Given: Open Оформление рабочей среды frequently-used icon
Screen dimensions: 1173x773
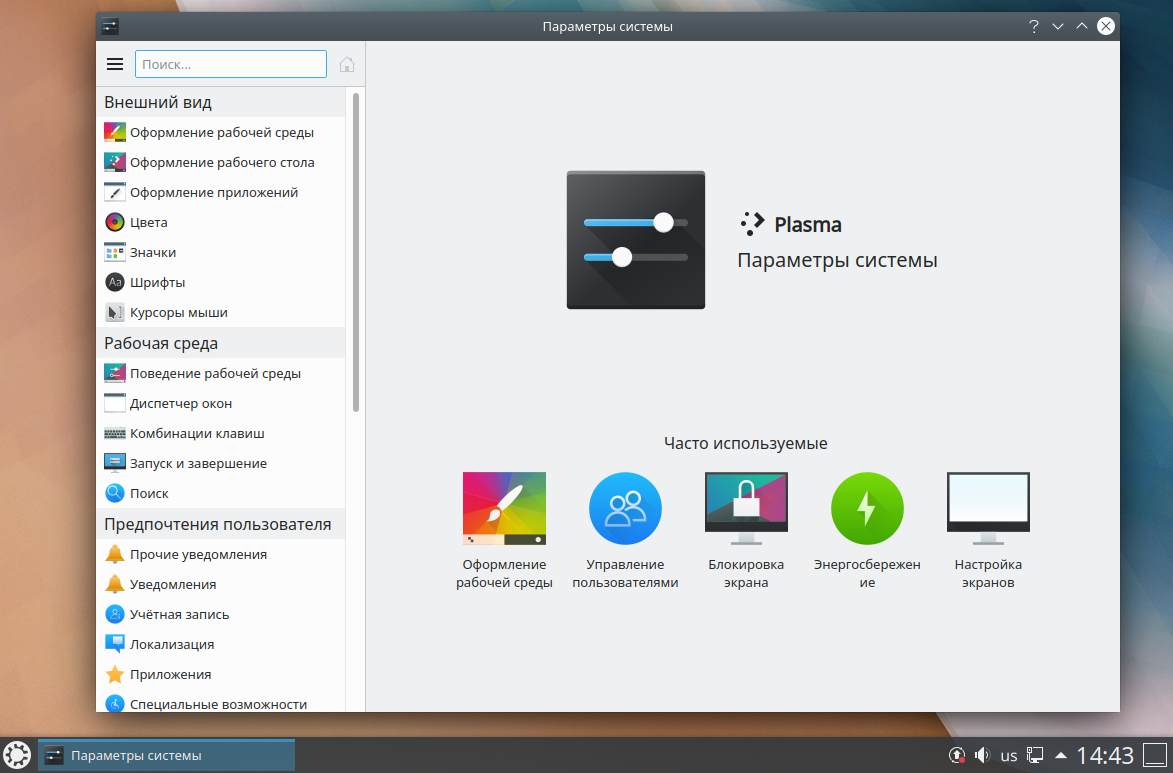Looking at the screenshot, I should tap(504, 508).
